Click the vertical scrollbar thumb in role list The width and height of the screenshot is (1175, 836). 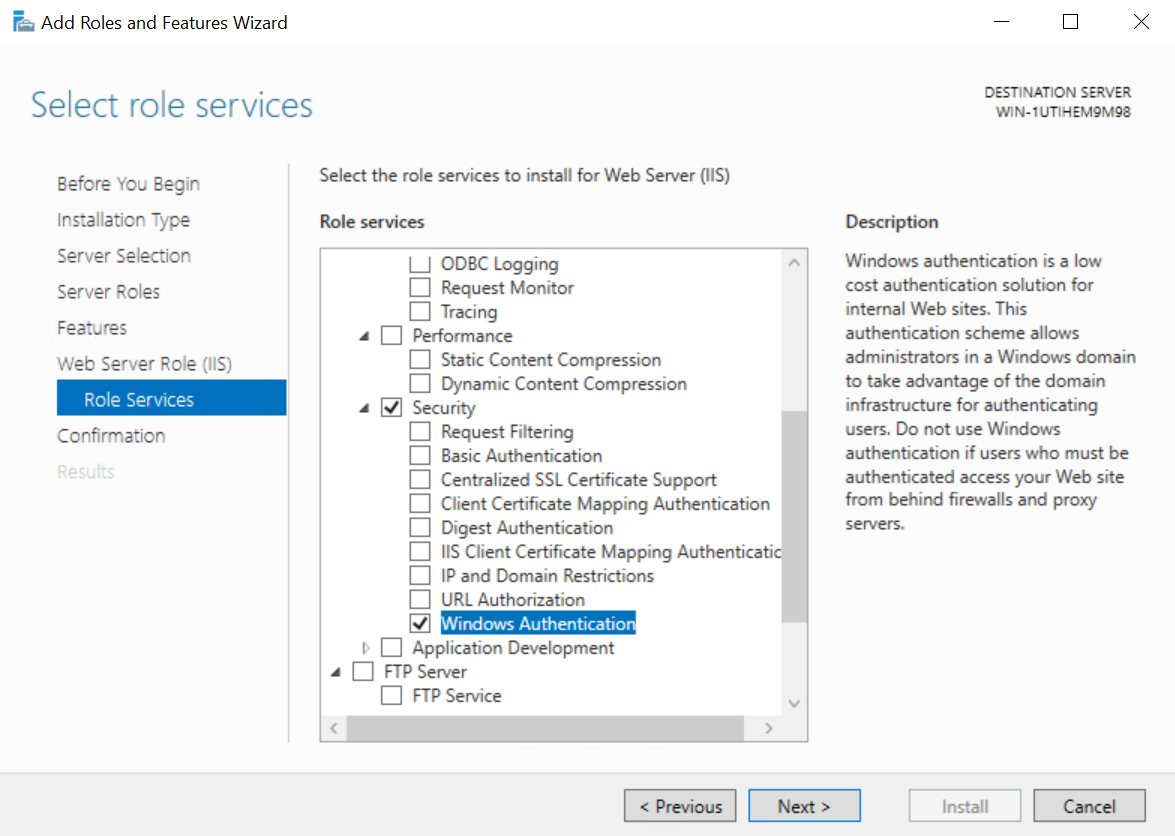[794, 516]
